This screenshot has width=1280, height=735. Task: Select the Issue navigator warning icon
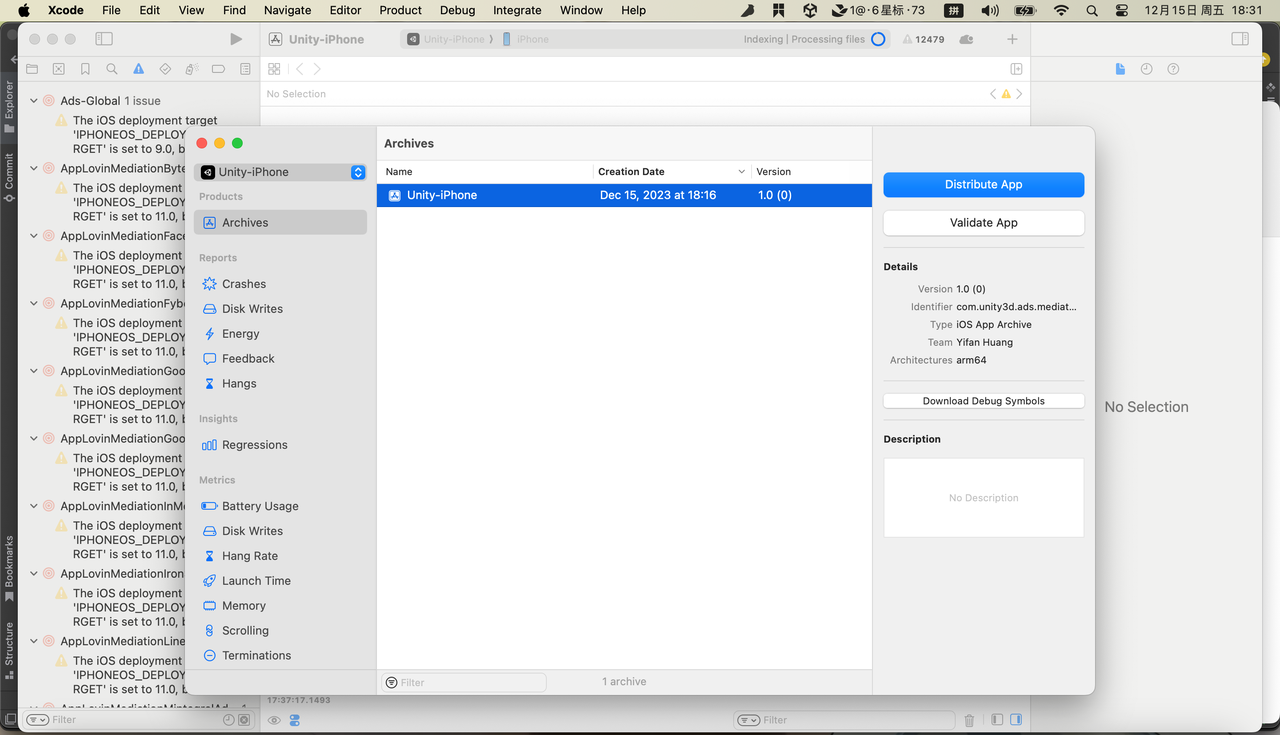[139, 69]
